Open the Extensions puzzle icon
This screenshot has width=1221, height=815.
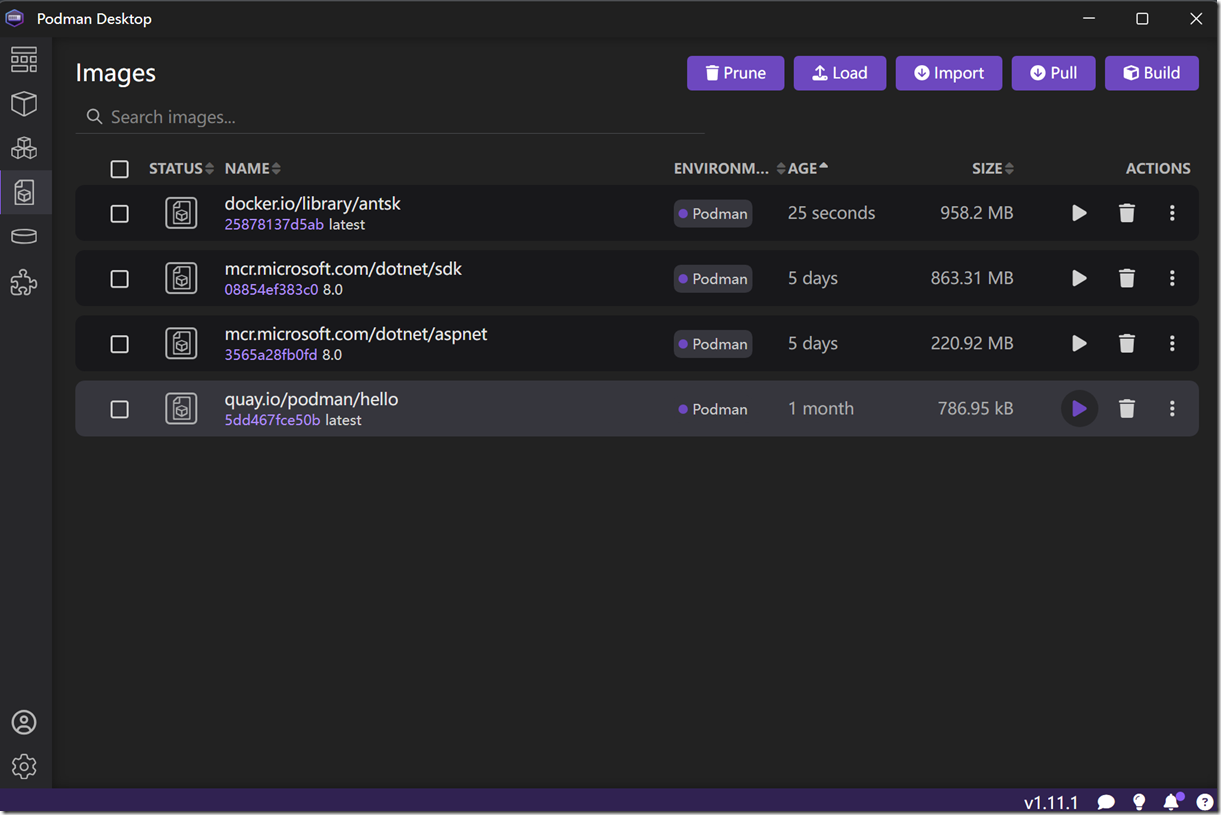pos(24,283)
